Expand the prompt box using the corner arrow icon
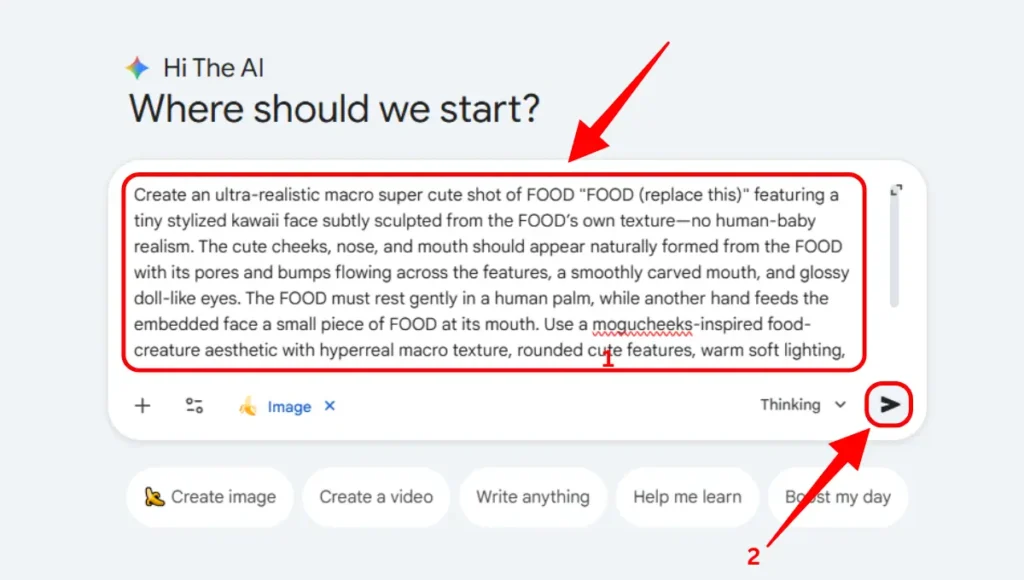This screenshot has height=580, width=1024. [x=897, y=188]
